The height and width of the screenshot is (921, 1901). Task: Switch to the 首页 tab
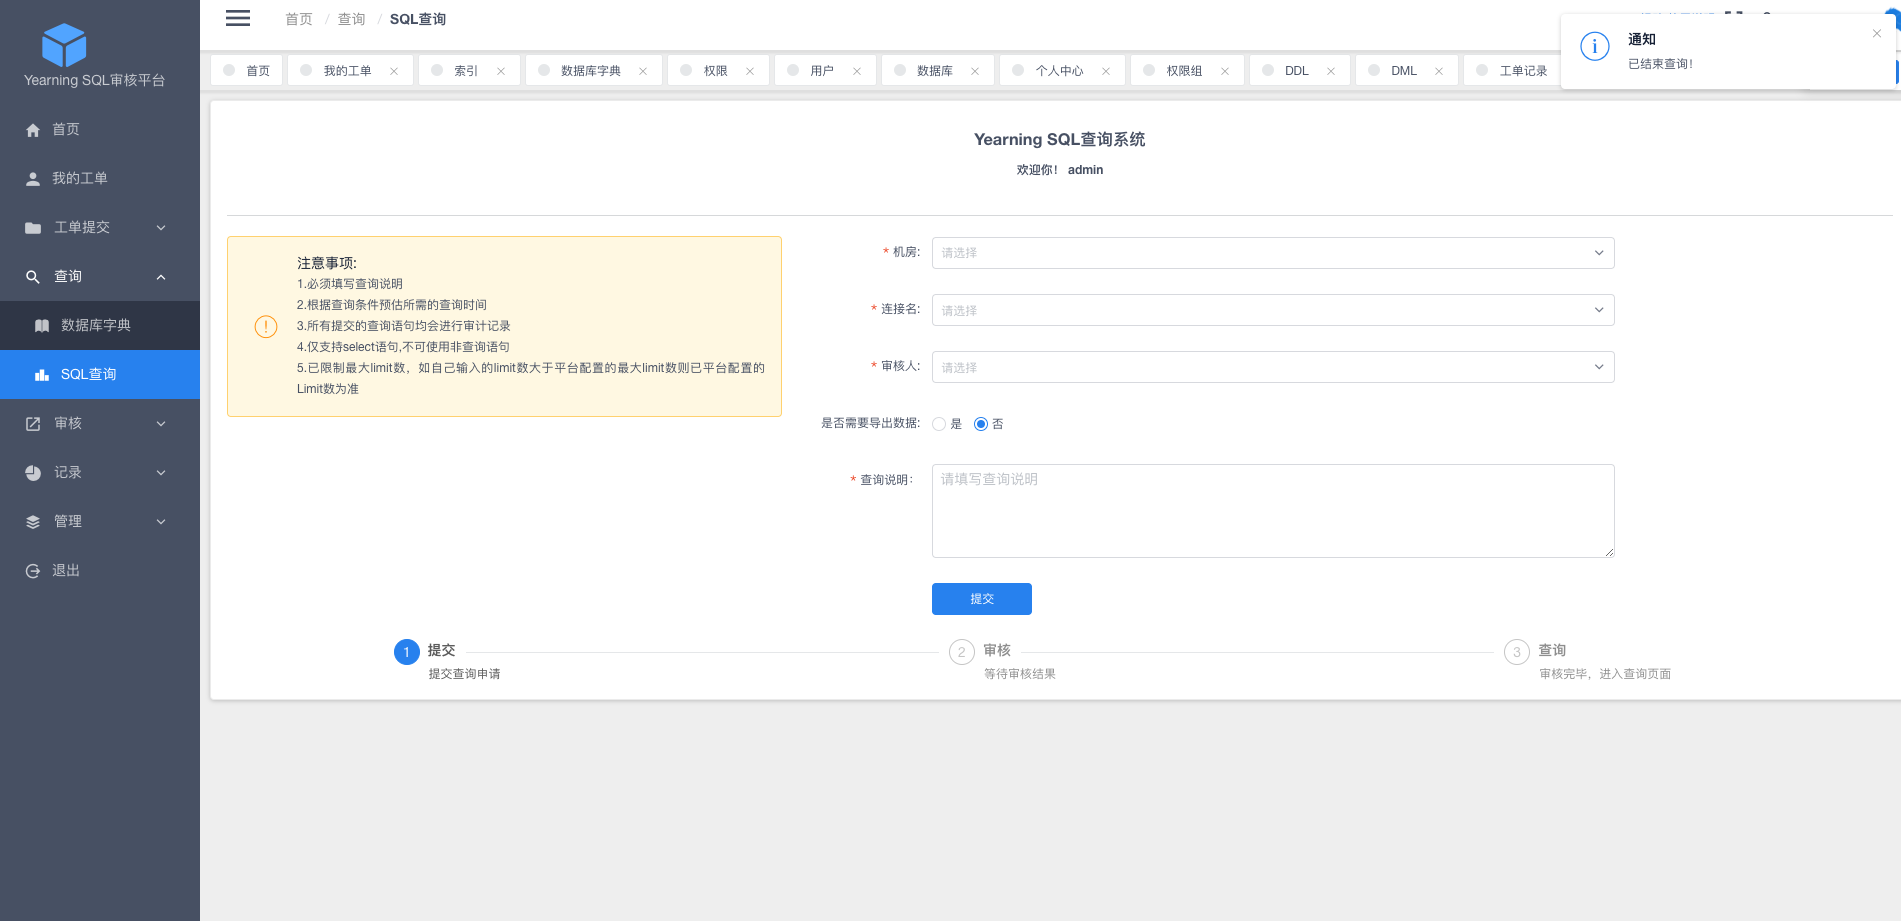tap(247, 71)
